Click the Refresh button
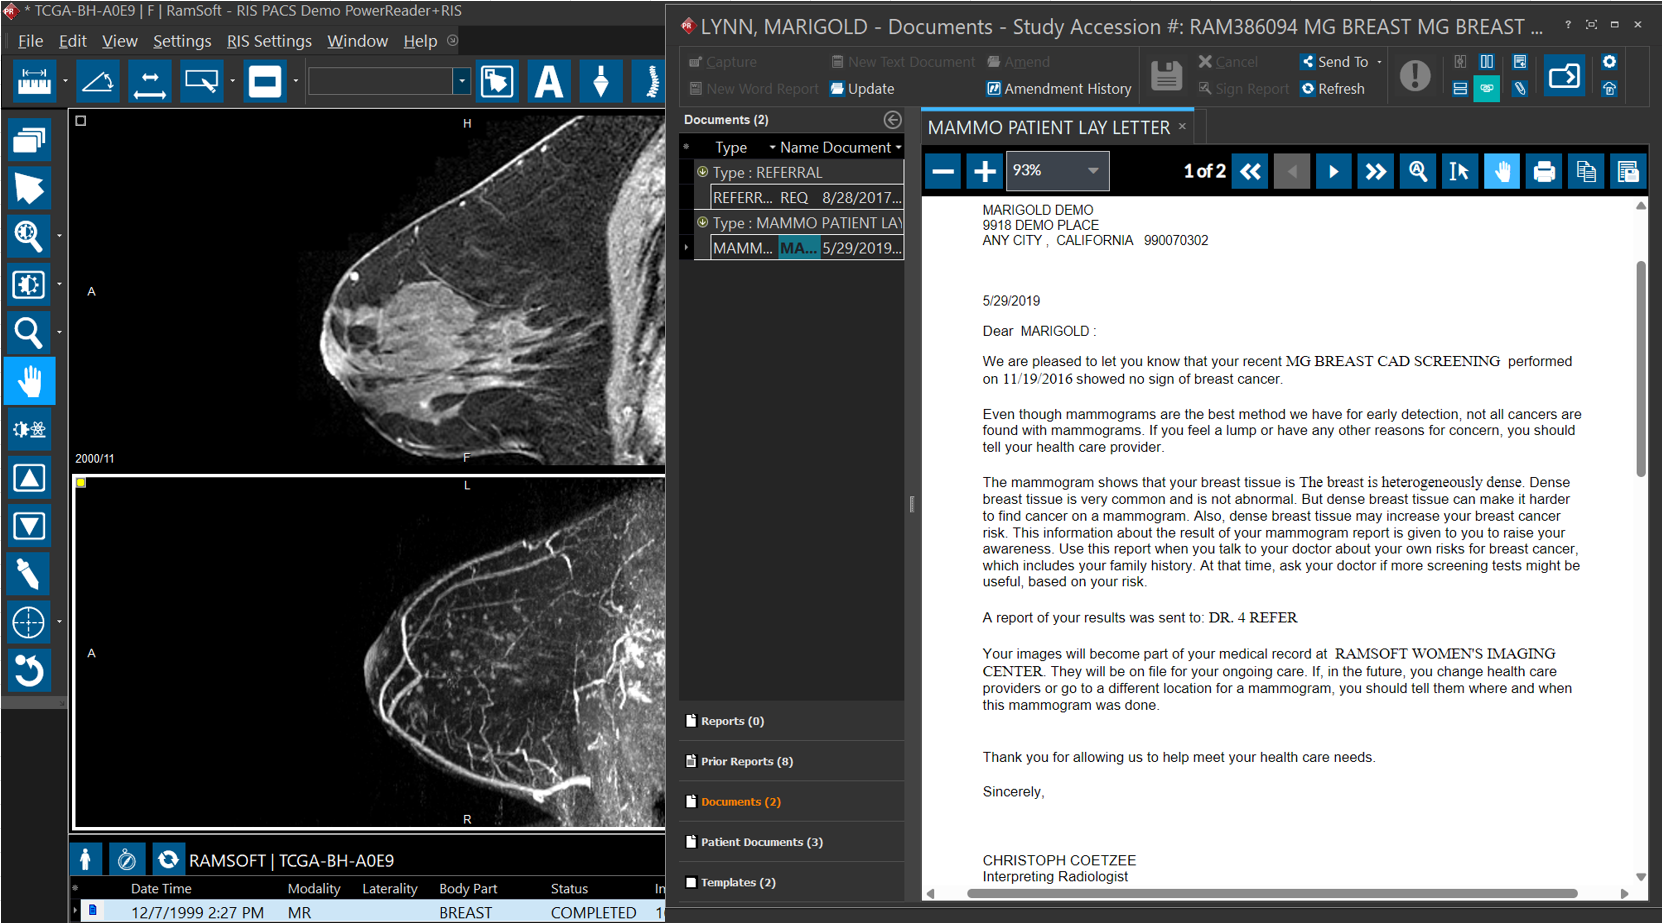The image size is (1662, 923). 1333,89
